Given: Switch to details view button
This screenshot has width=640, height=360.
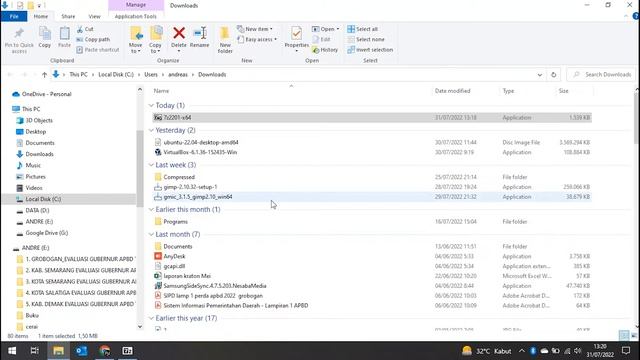Looking at the screenshot, I should click(x=624, y=336).
